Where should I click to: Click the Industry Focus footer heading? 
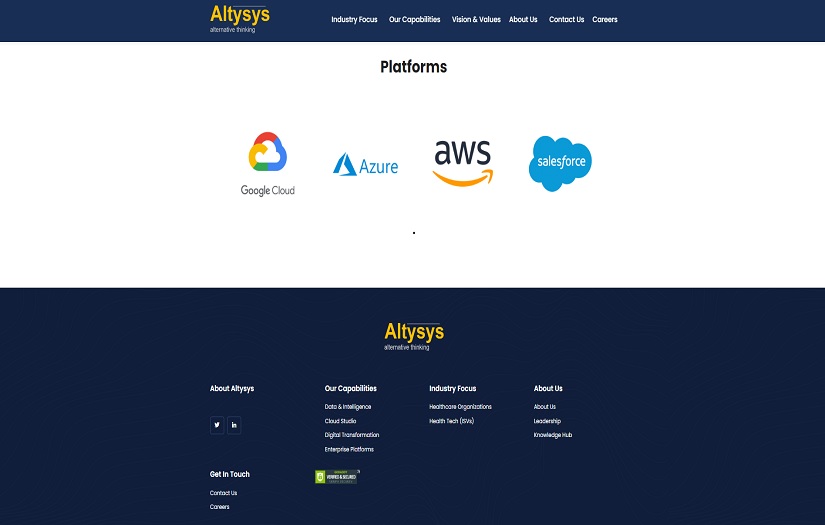452,388
